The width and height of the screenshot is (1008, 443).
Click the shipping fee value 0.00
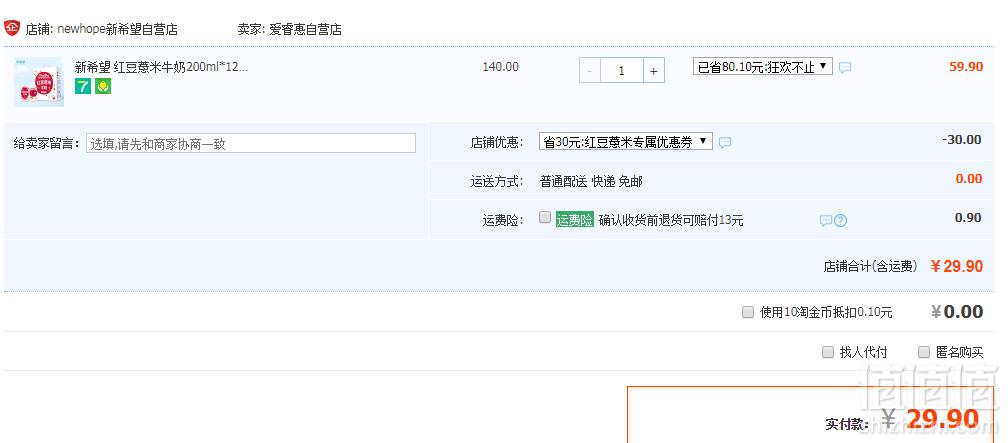[969, 179]
